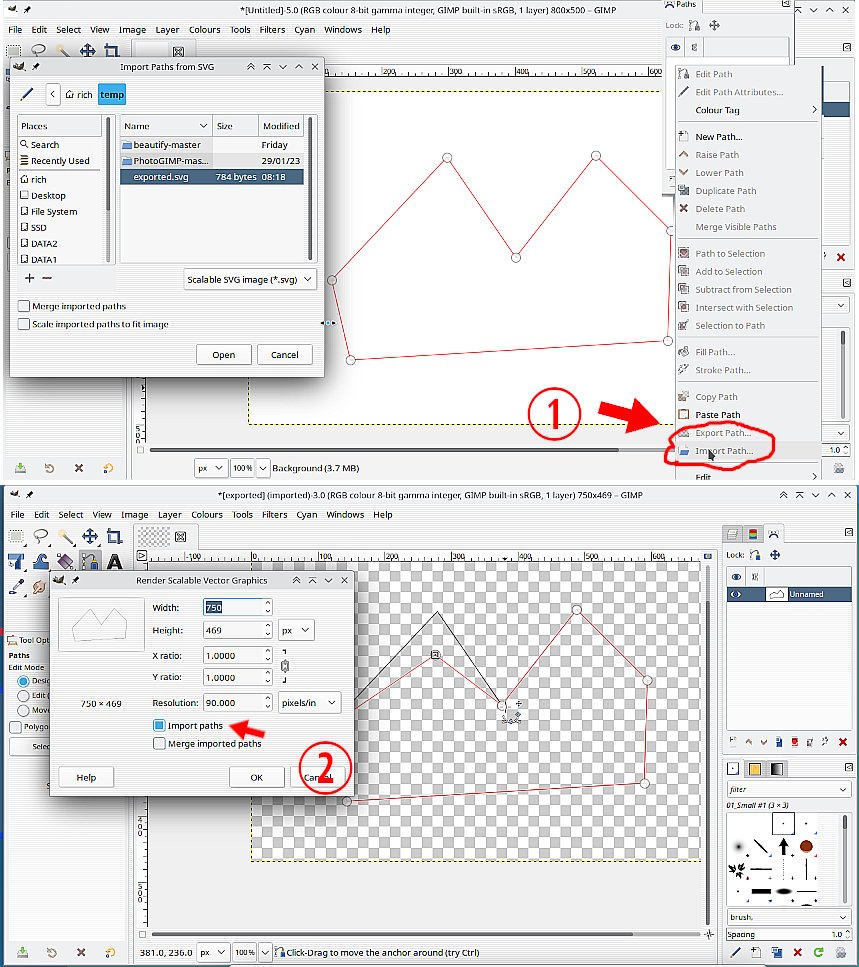Click Cancel in Import Paths from SVG dialog

tap(285, 355)
